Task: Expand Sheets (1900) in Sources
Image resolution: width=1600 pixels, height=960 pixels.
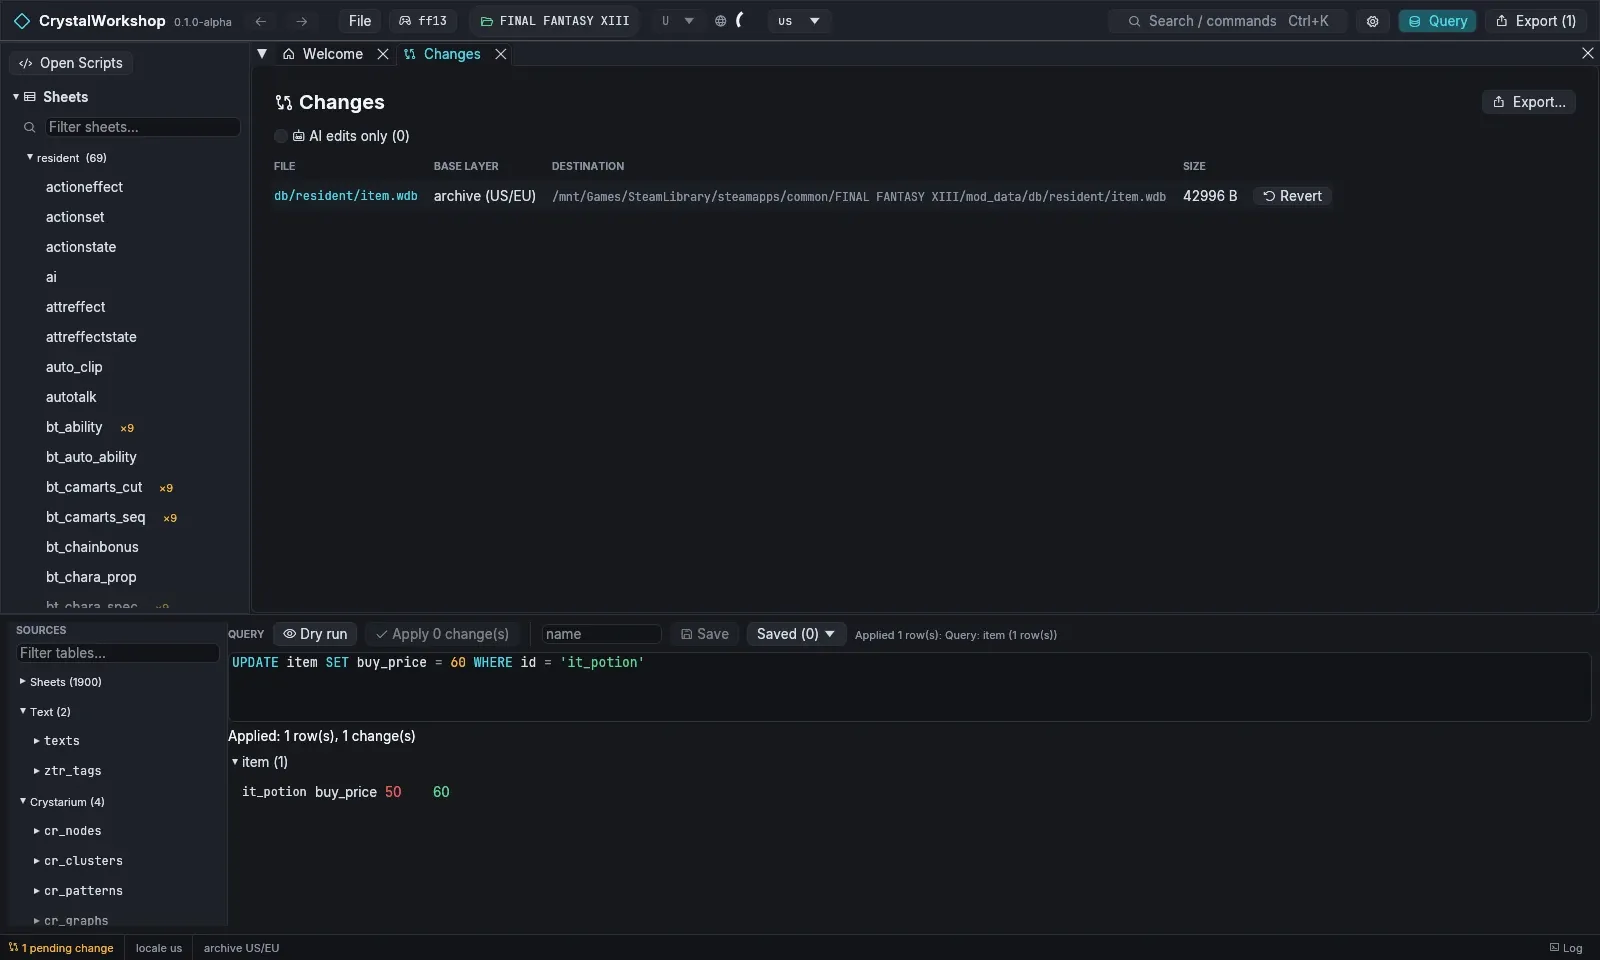Action: pyautogui.click(x=23, y=681)
